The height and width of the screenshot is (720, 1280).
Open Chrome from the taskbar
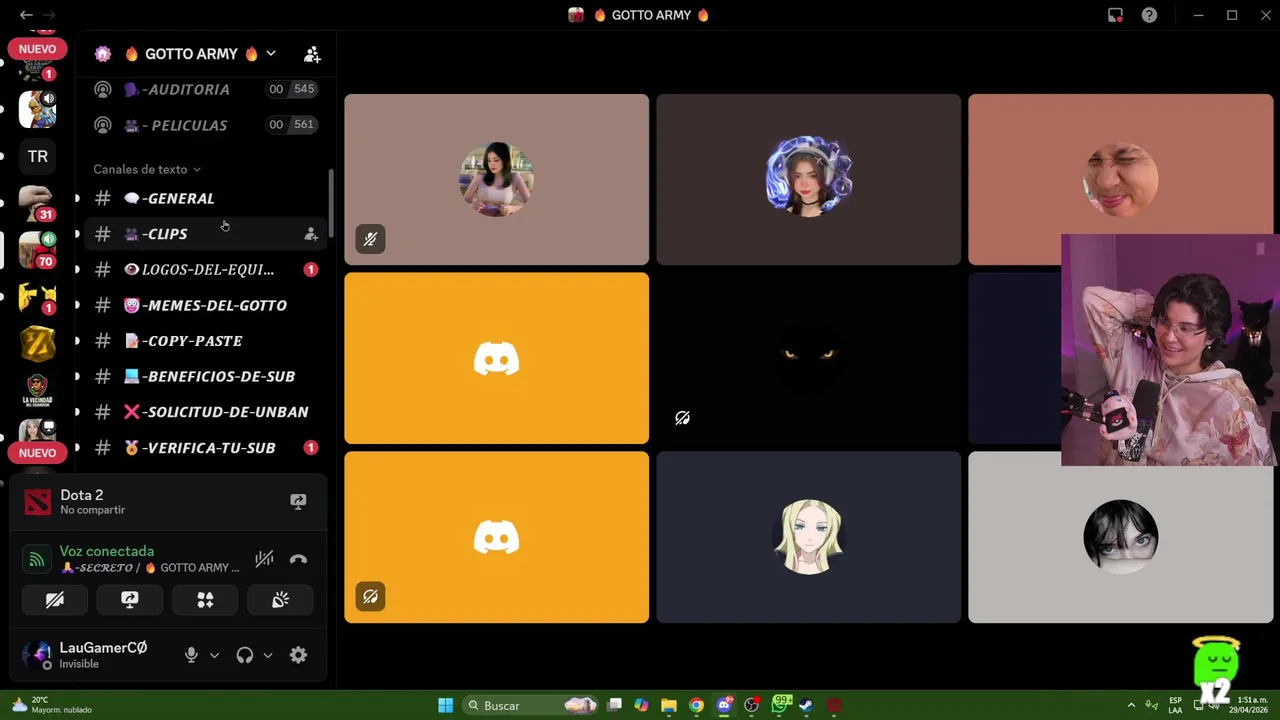tap(696, 705)
